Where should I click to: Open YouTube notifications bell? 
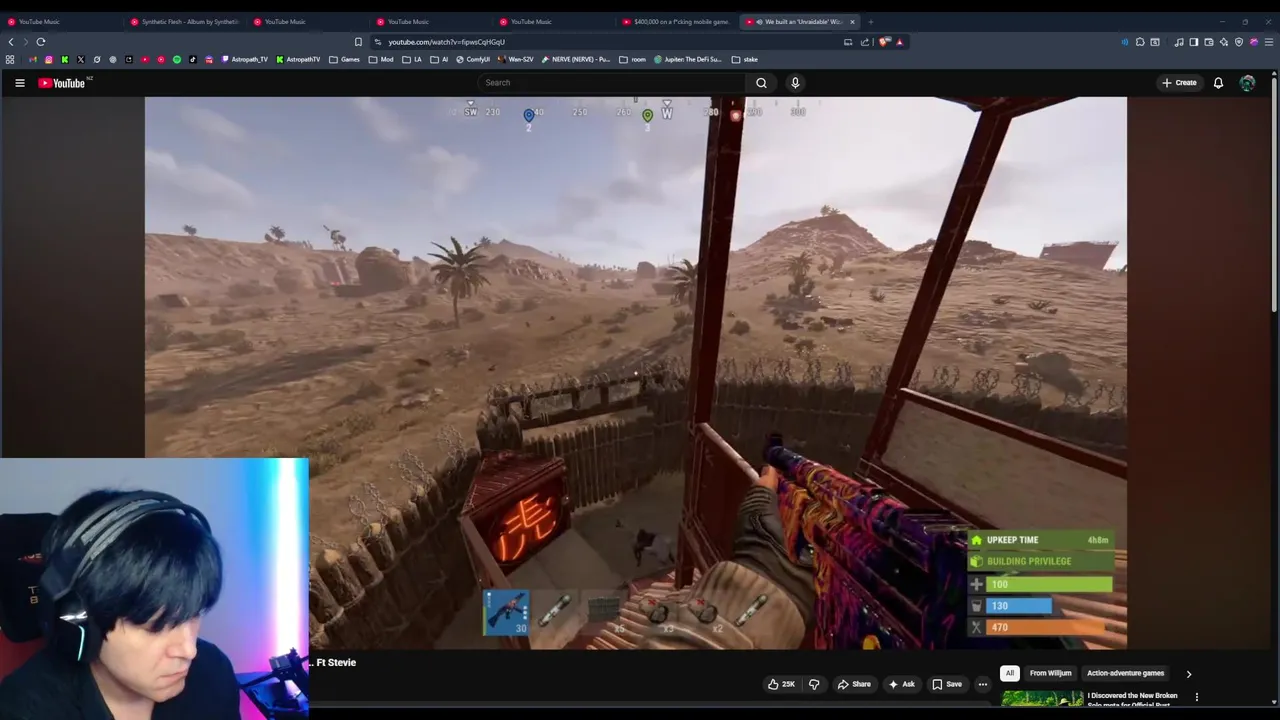pos(1218,83)
